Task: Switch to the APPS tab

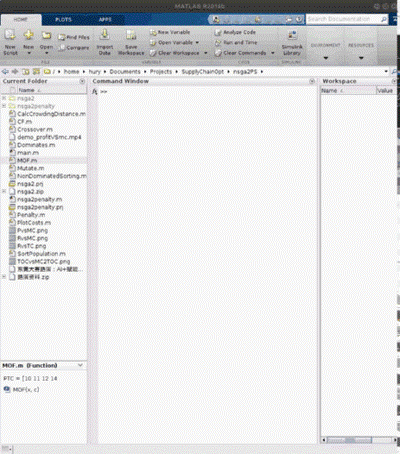Action: point(105,20)
